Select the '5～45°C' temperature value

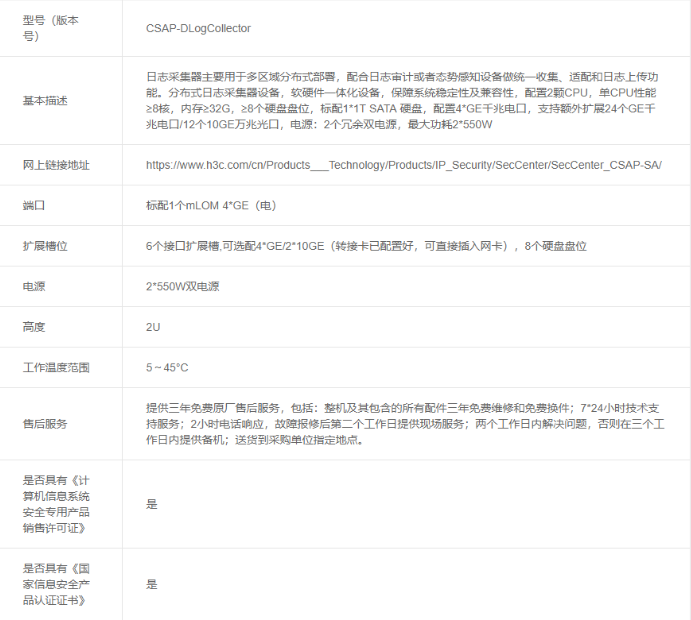pos(167,368)
